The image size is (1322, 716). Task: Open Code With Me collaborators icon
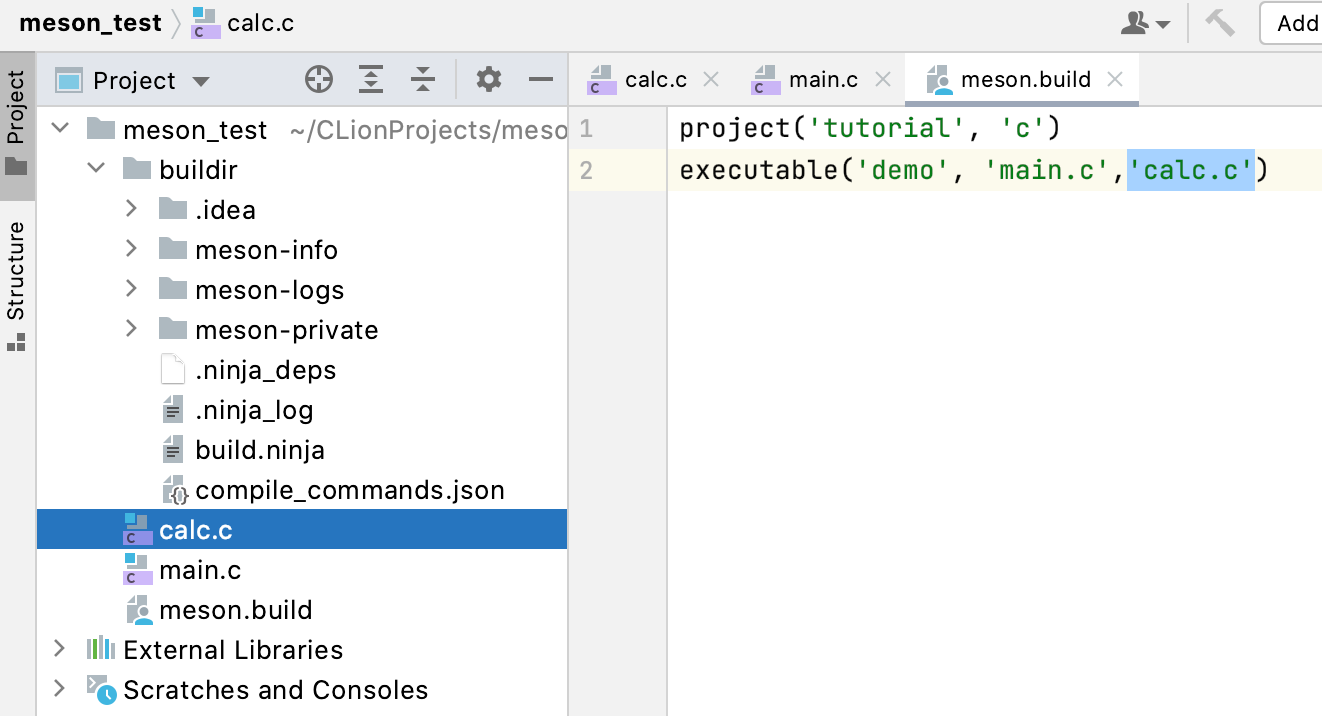(x=1144, y=23)
